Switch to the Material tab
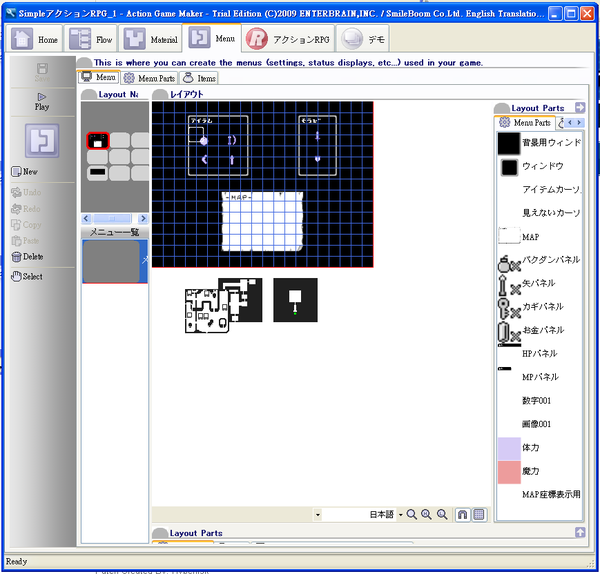This screenshot has width=600, height=574. [x=150, y=39]
